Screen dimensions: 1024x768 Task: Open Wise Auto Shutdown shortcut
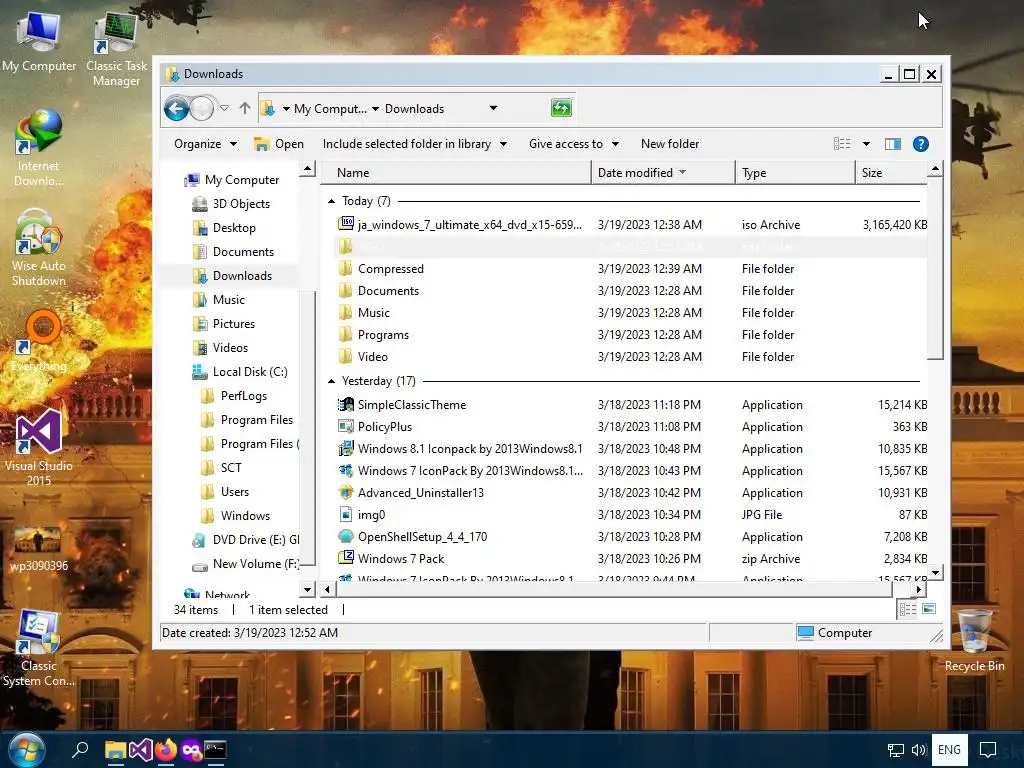click(39, 248)
